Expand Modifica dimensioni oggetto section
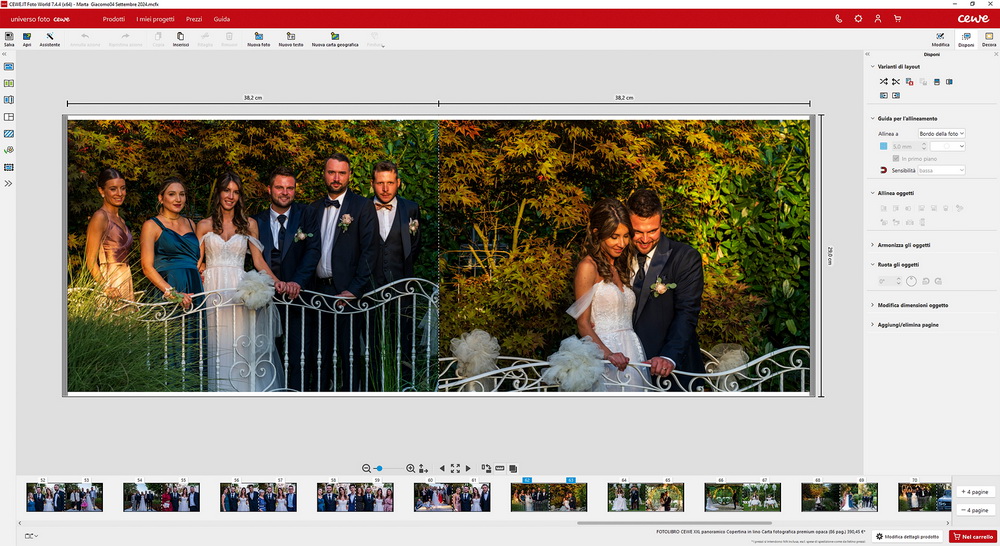This screenshot has width=1000, height=546. tap(872, 305)
